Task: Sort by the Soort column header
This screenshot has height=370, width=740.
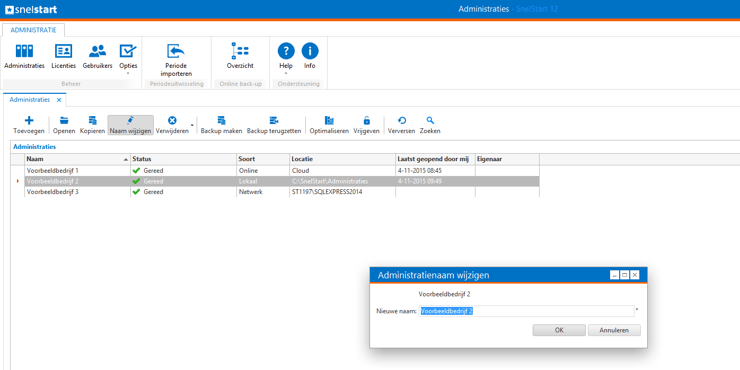Action: [263, 160]
